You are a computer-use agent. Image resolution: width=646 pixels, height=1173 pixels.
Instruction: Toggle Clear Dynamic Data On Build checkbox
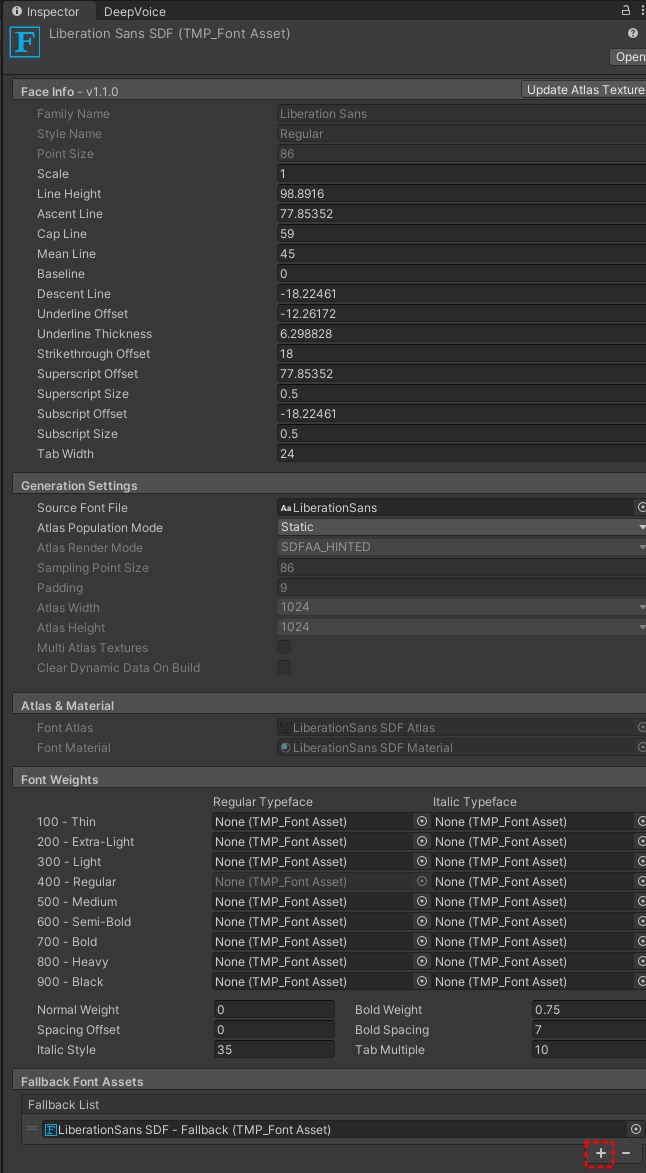pyautogui.click(x=284, y=667)
